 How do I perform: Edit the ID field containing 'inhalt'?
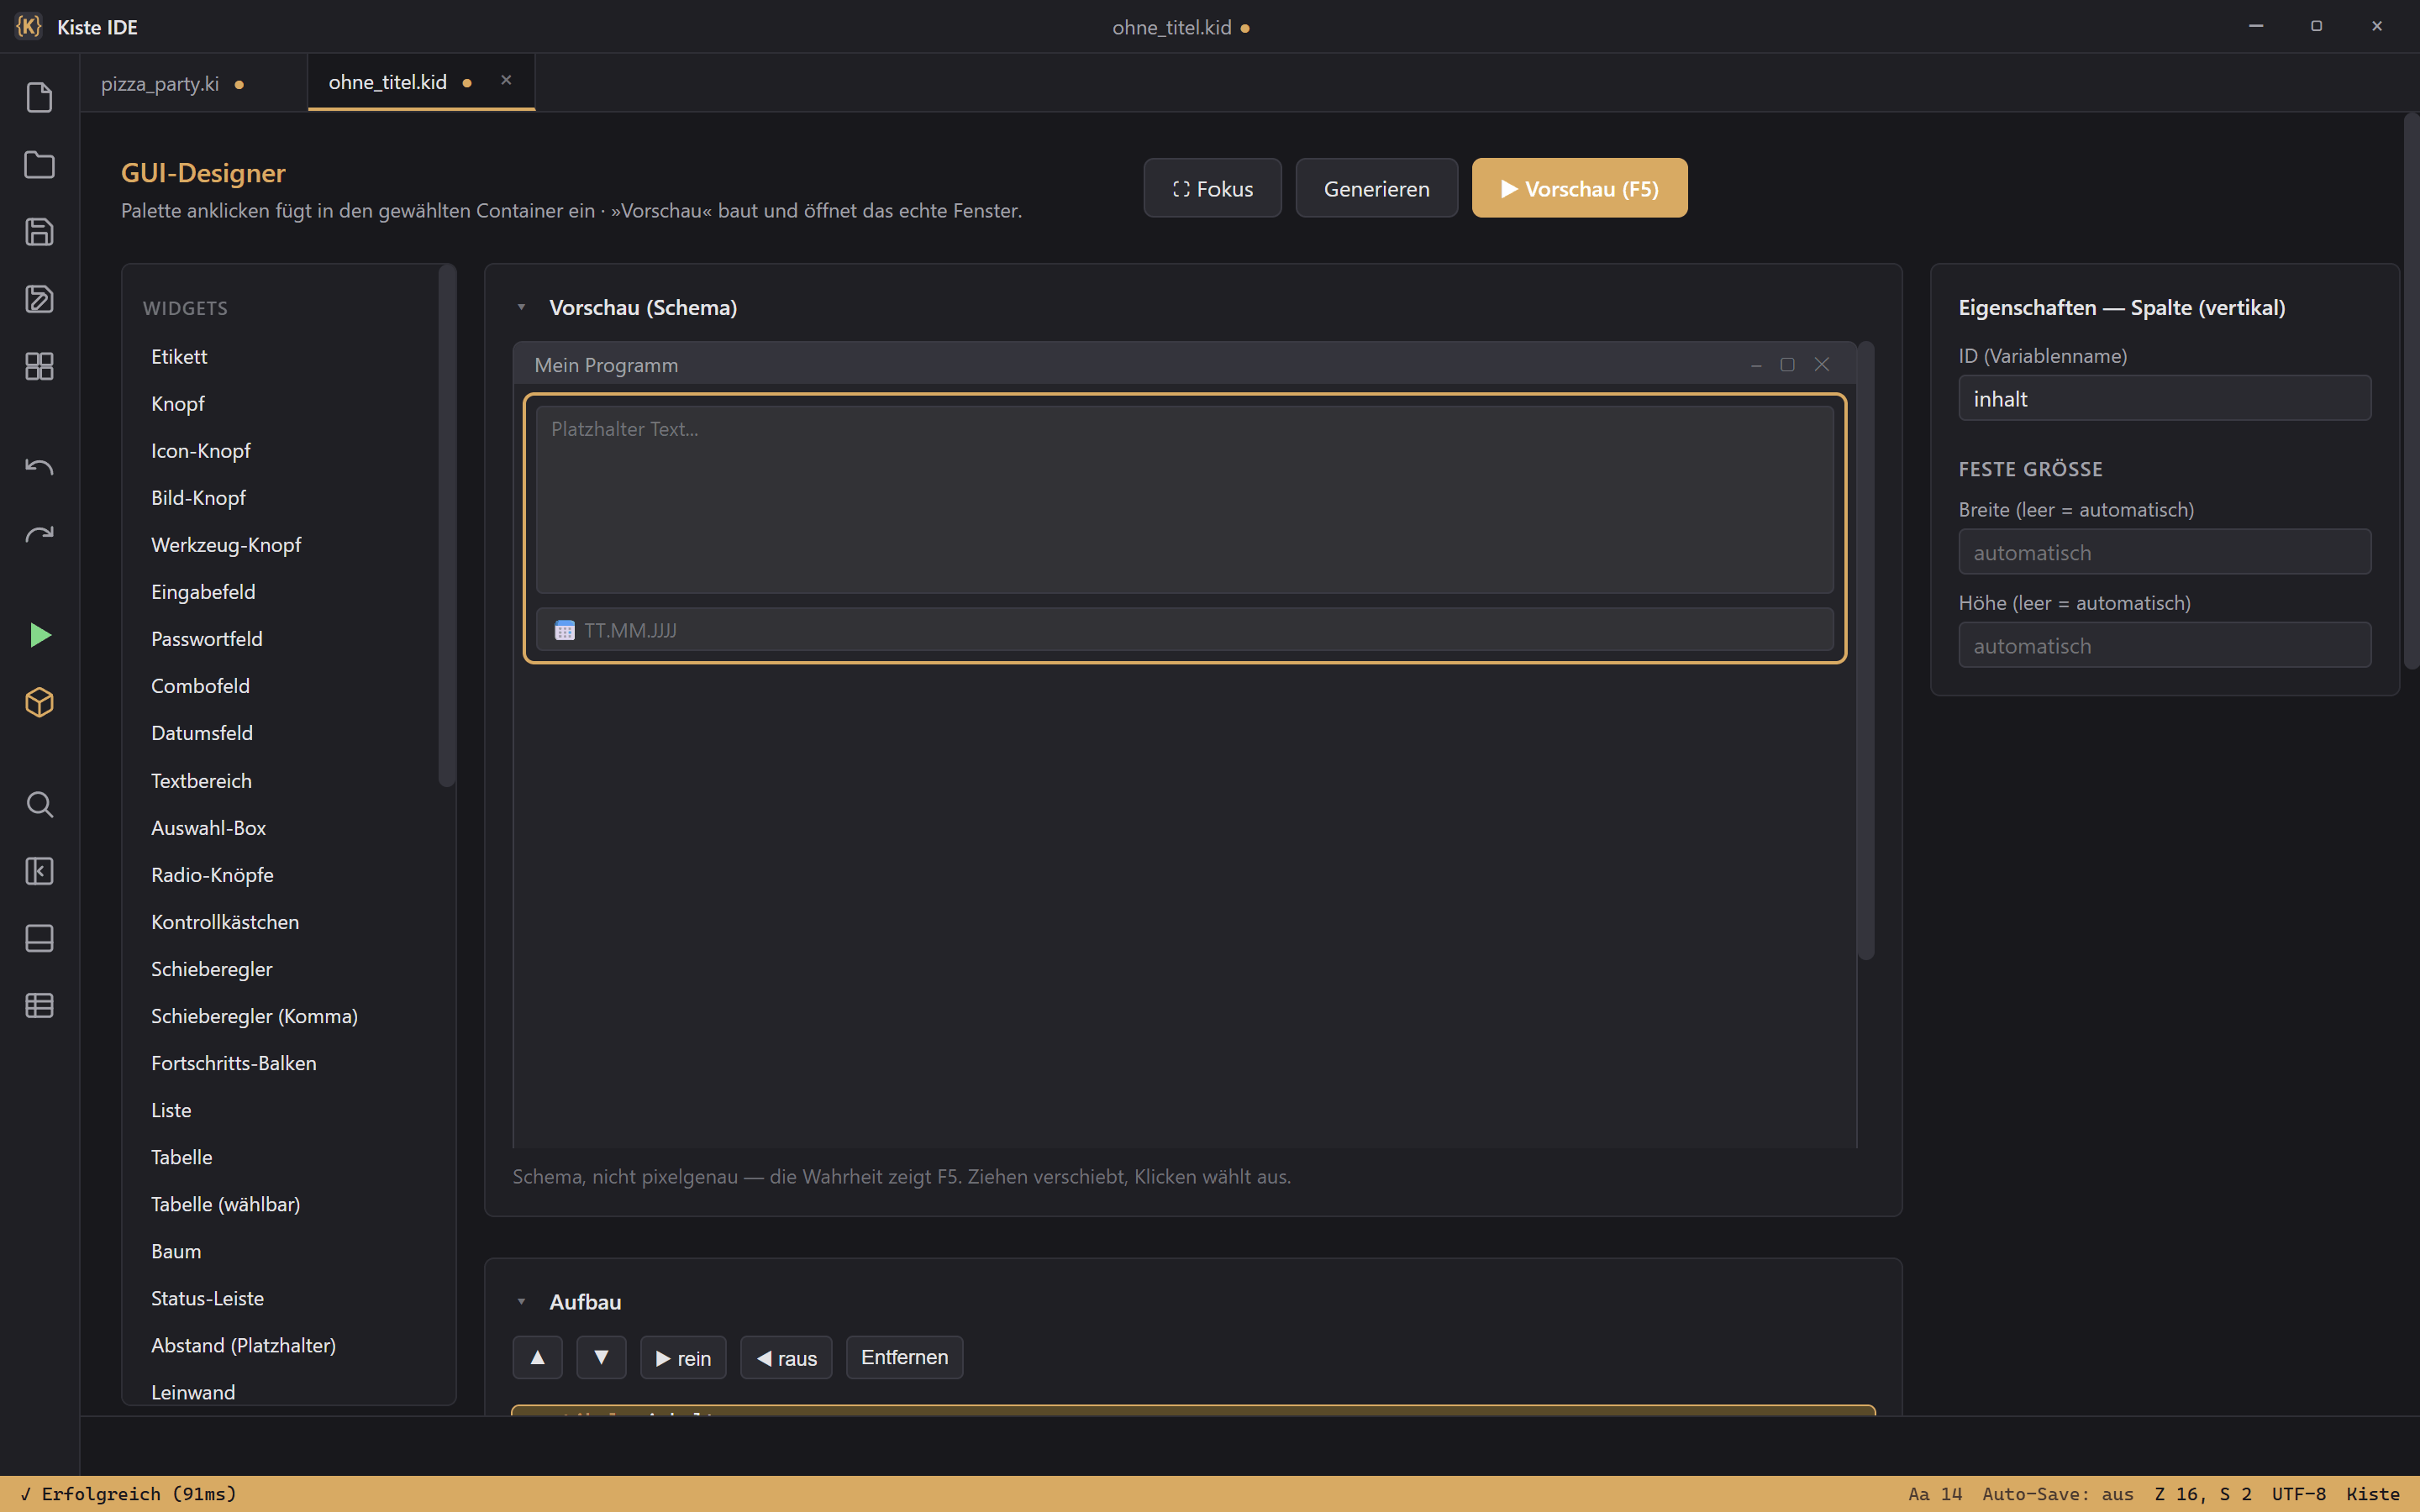[2164, 398]
